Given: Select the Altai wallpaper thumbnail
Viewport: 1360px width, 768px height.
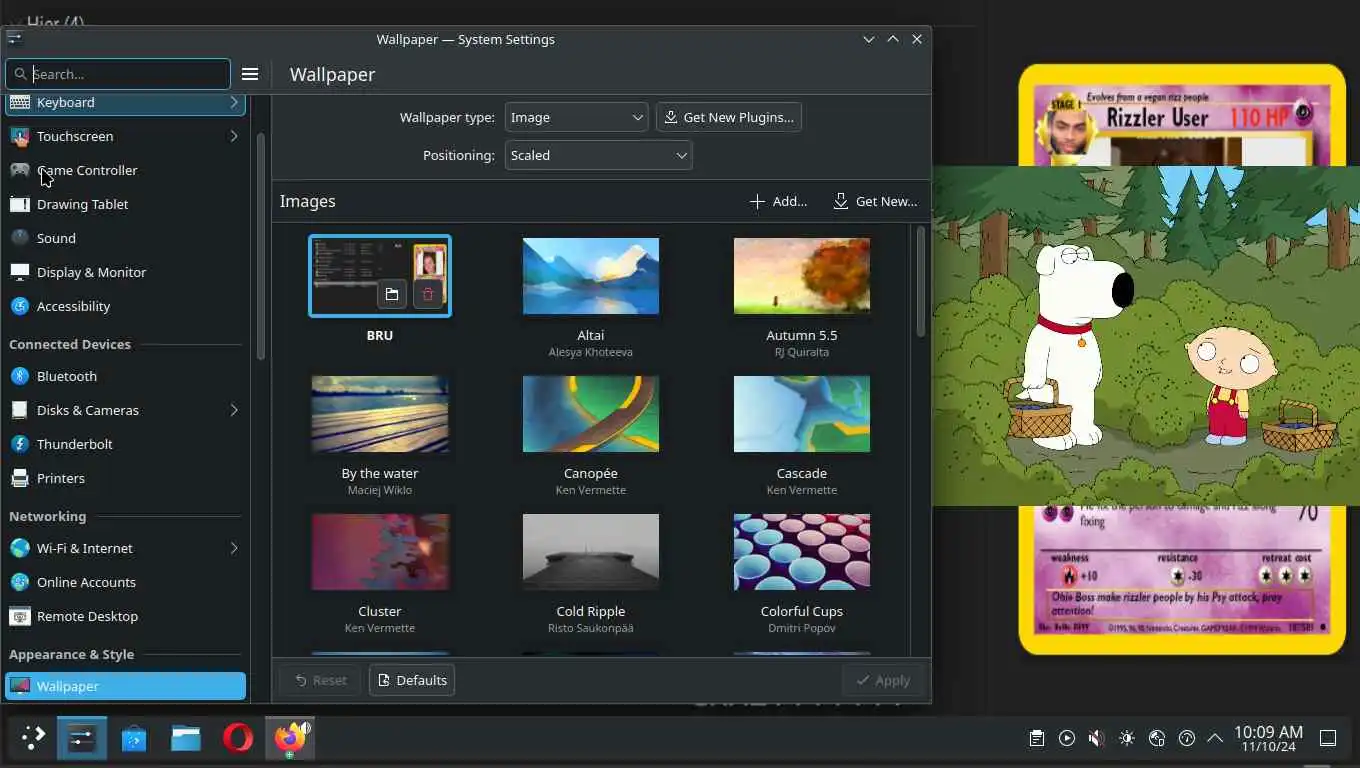Looking at the screenshot, I should 591,276.
